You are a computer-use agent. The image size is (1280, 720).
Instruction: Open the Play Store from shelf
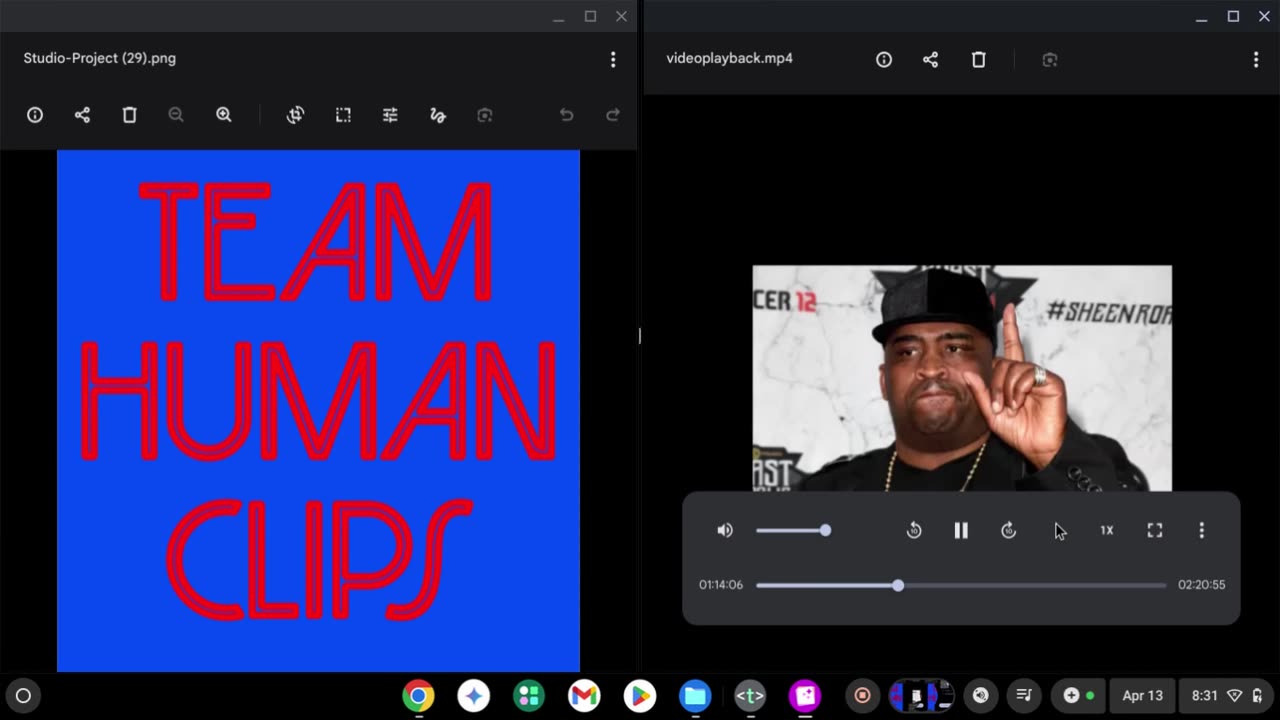point(640,696)
